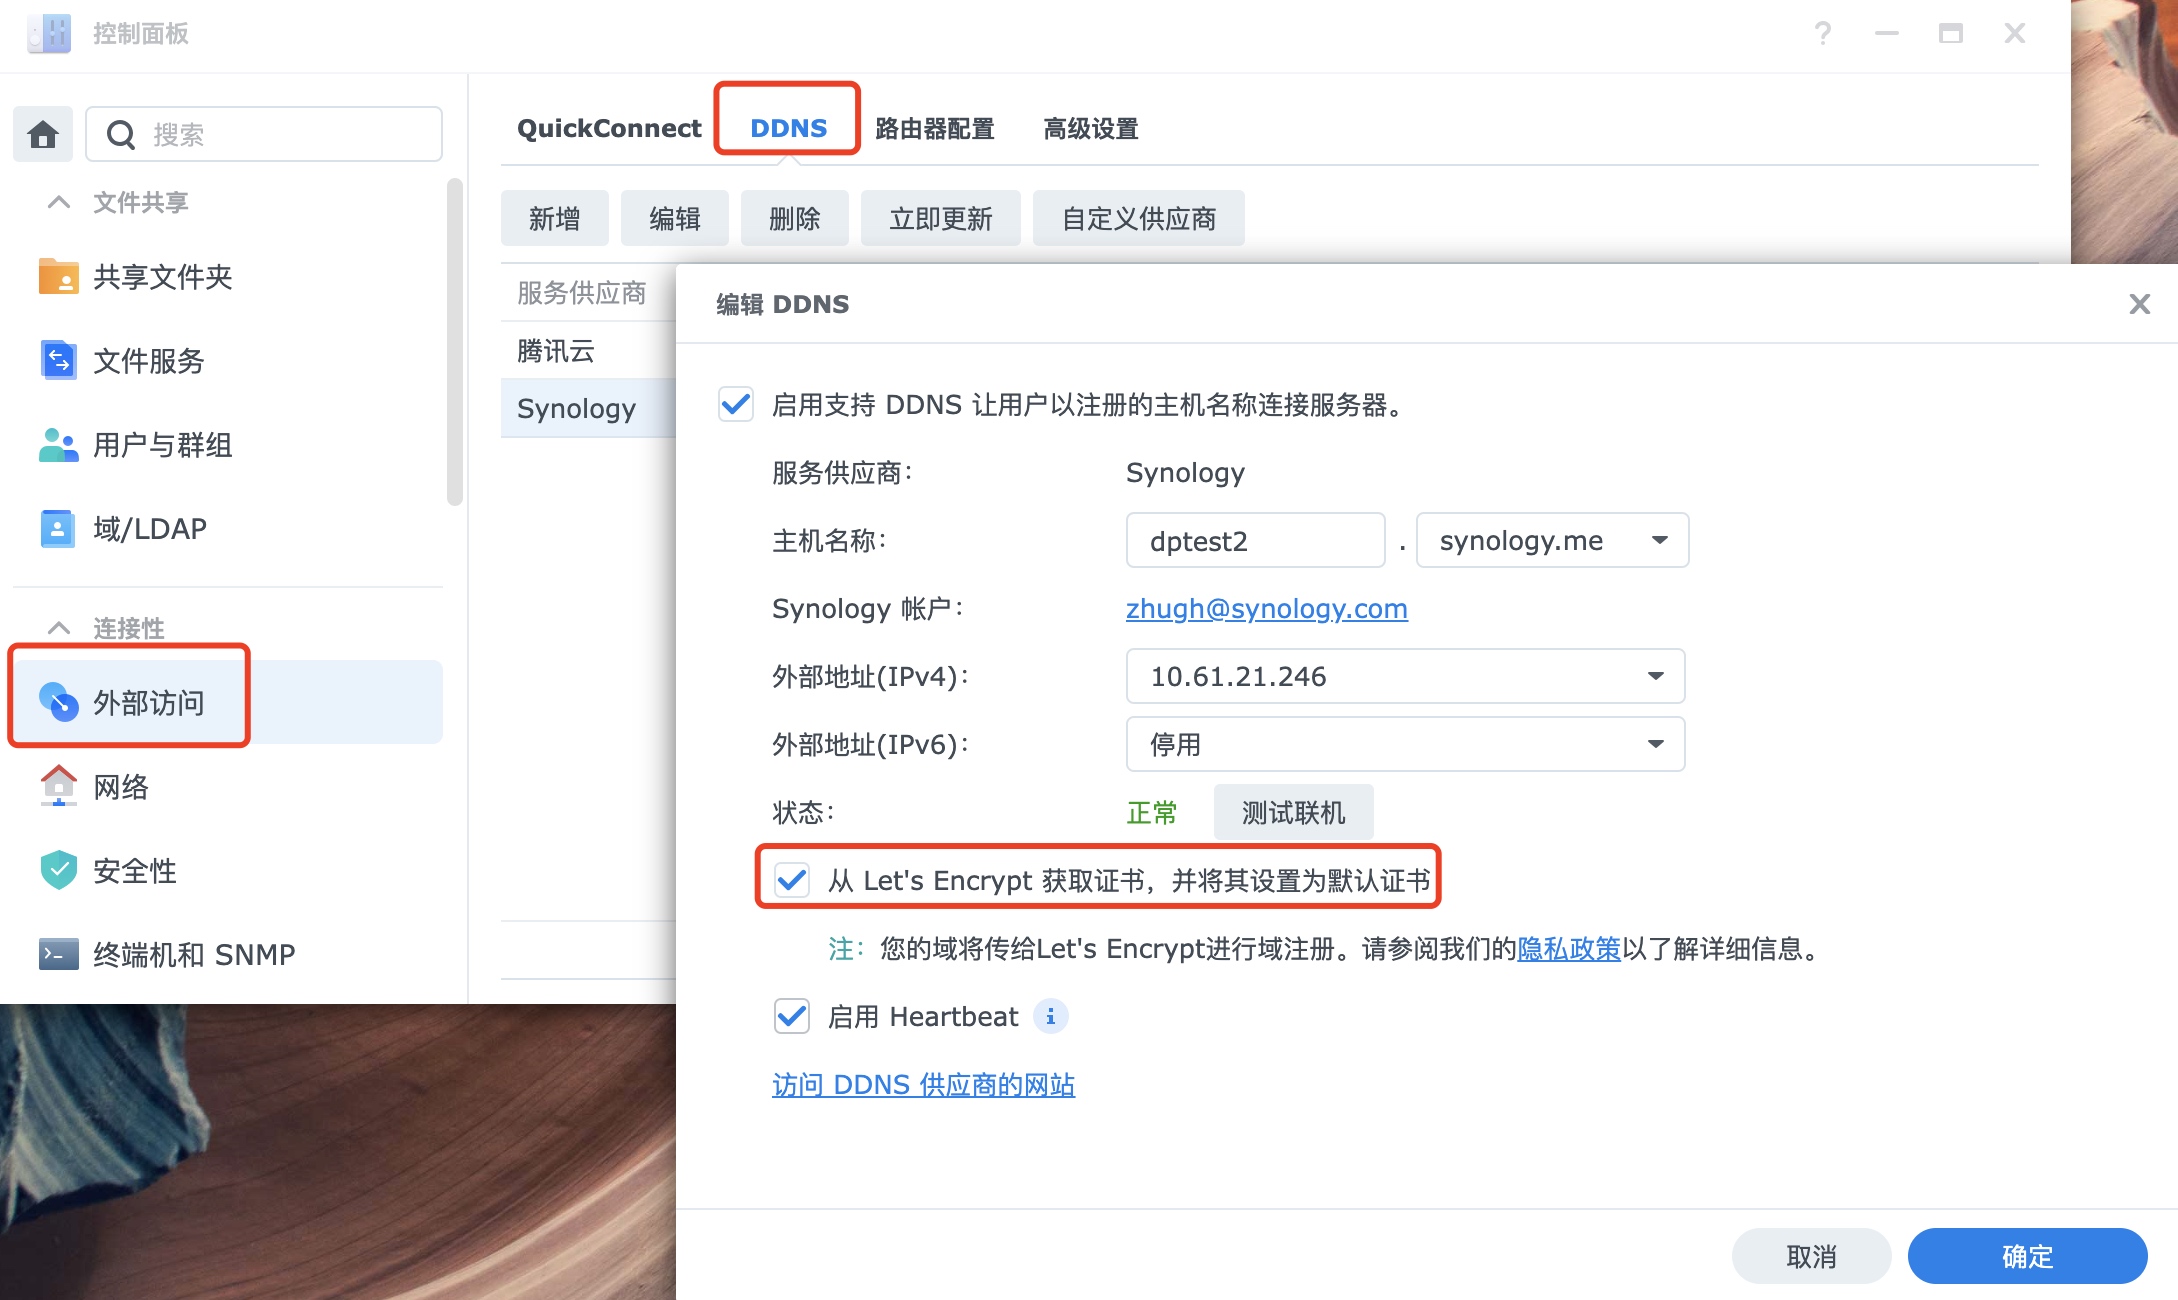Screen dimensions: 2178x1300
Task: Open the 路由器配置 tab
Action: pos(933,129)
